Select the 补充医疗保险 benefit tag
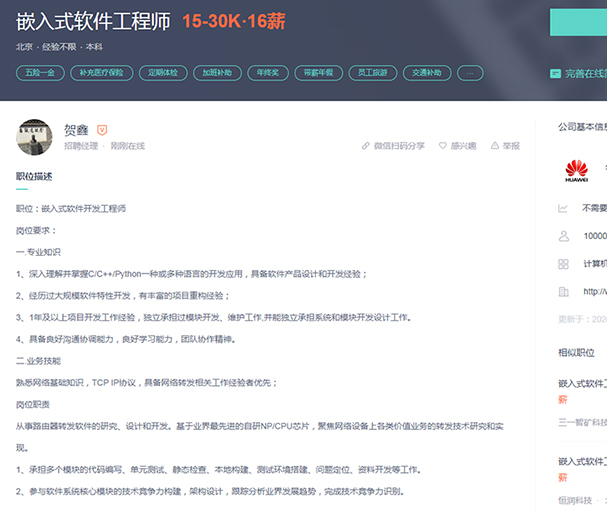The image size is (607, 524). (x=102, y=73)
